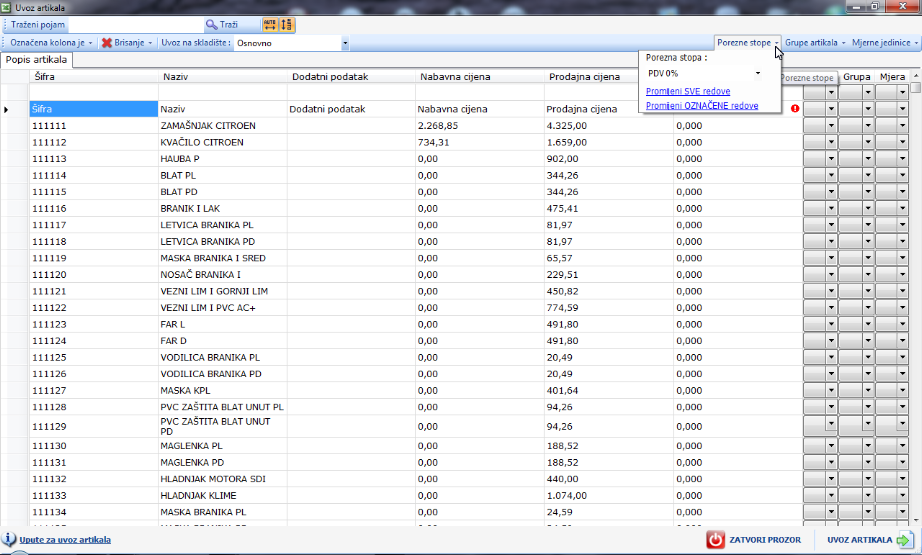Select the Popis artikala tab

click(36, 60)
